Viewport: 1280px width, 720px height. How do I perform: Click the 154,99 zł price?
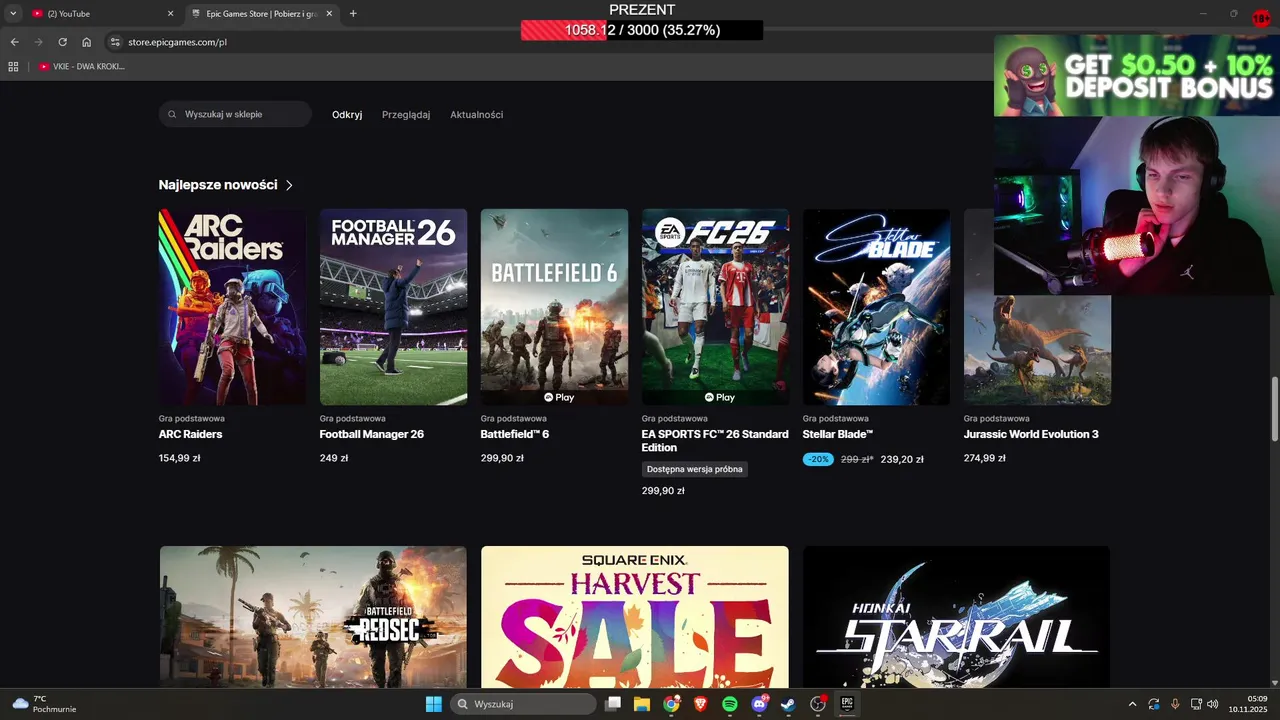[180, 458]
